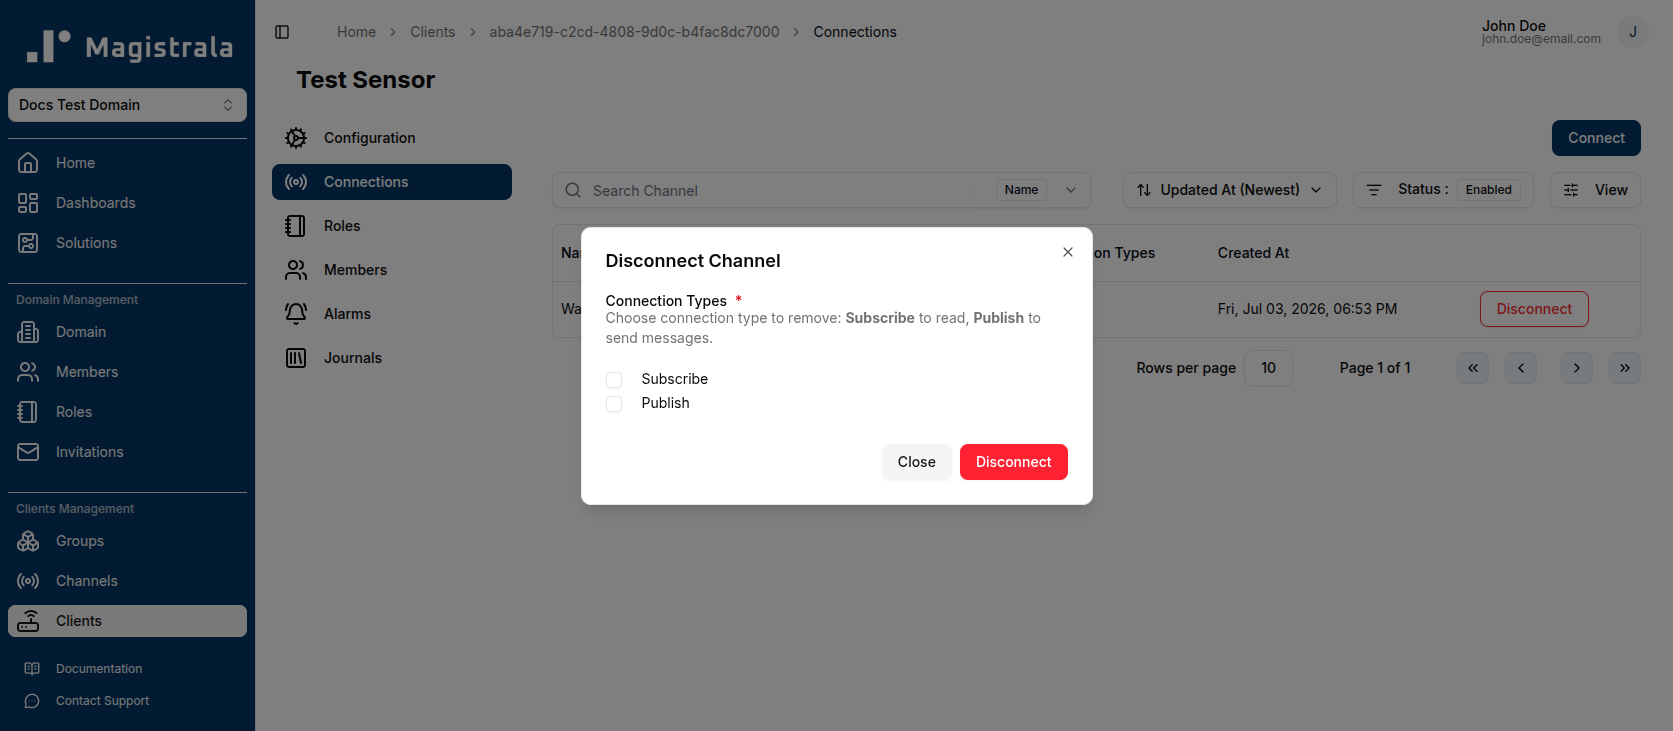Viewport: 1673px width, 731px height.
Task: Click the client Roles notebook icon
Action: tap(296, 226)
